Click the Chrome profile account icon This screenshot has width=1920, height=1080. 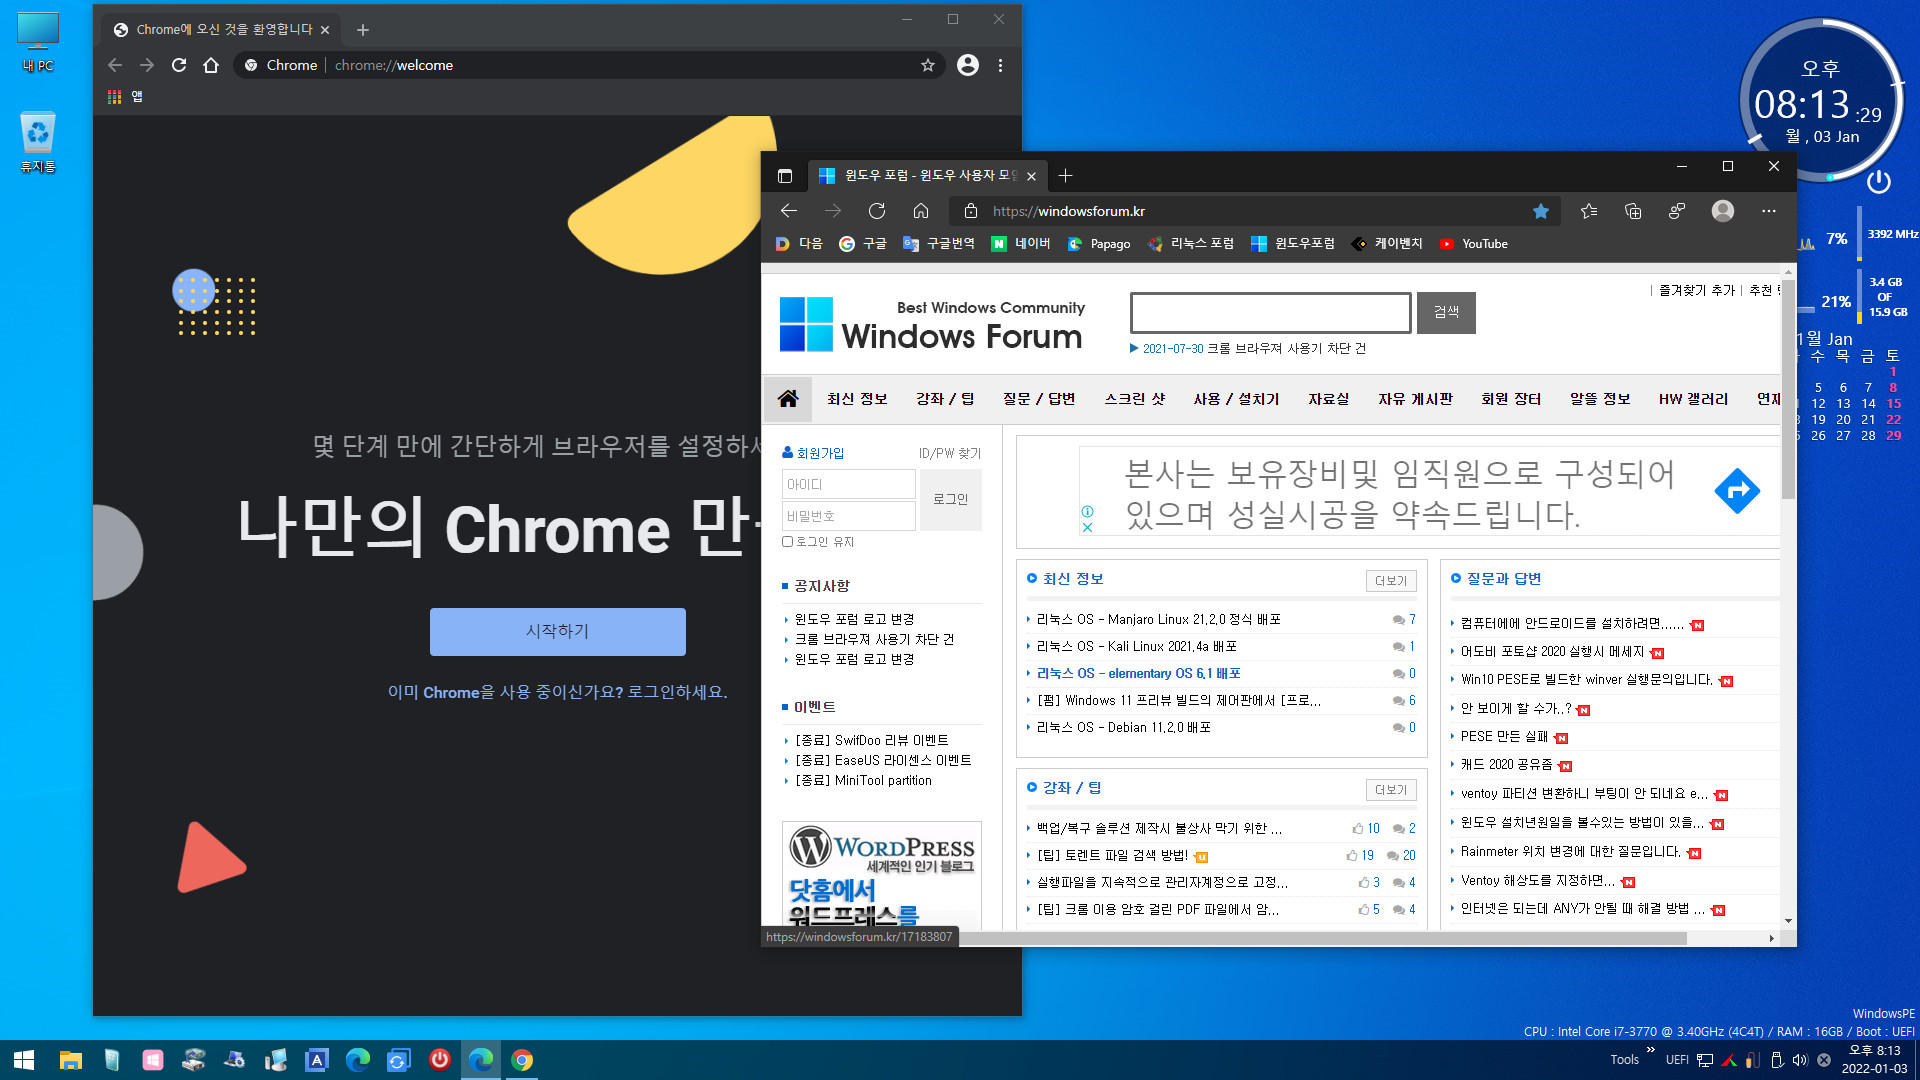click(x=968, y=65)
